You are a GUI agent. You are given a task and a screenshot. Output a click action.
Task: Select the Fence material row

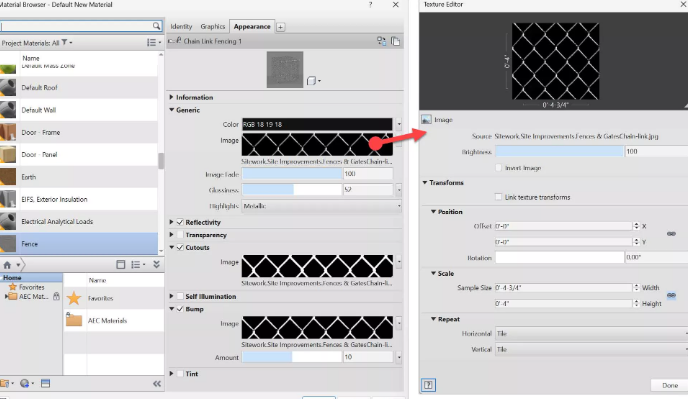point(79,244)
